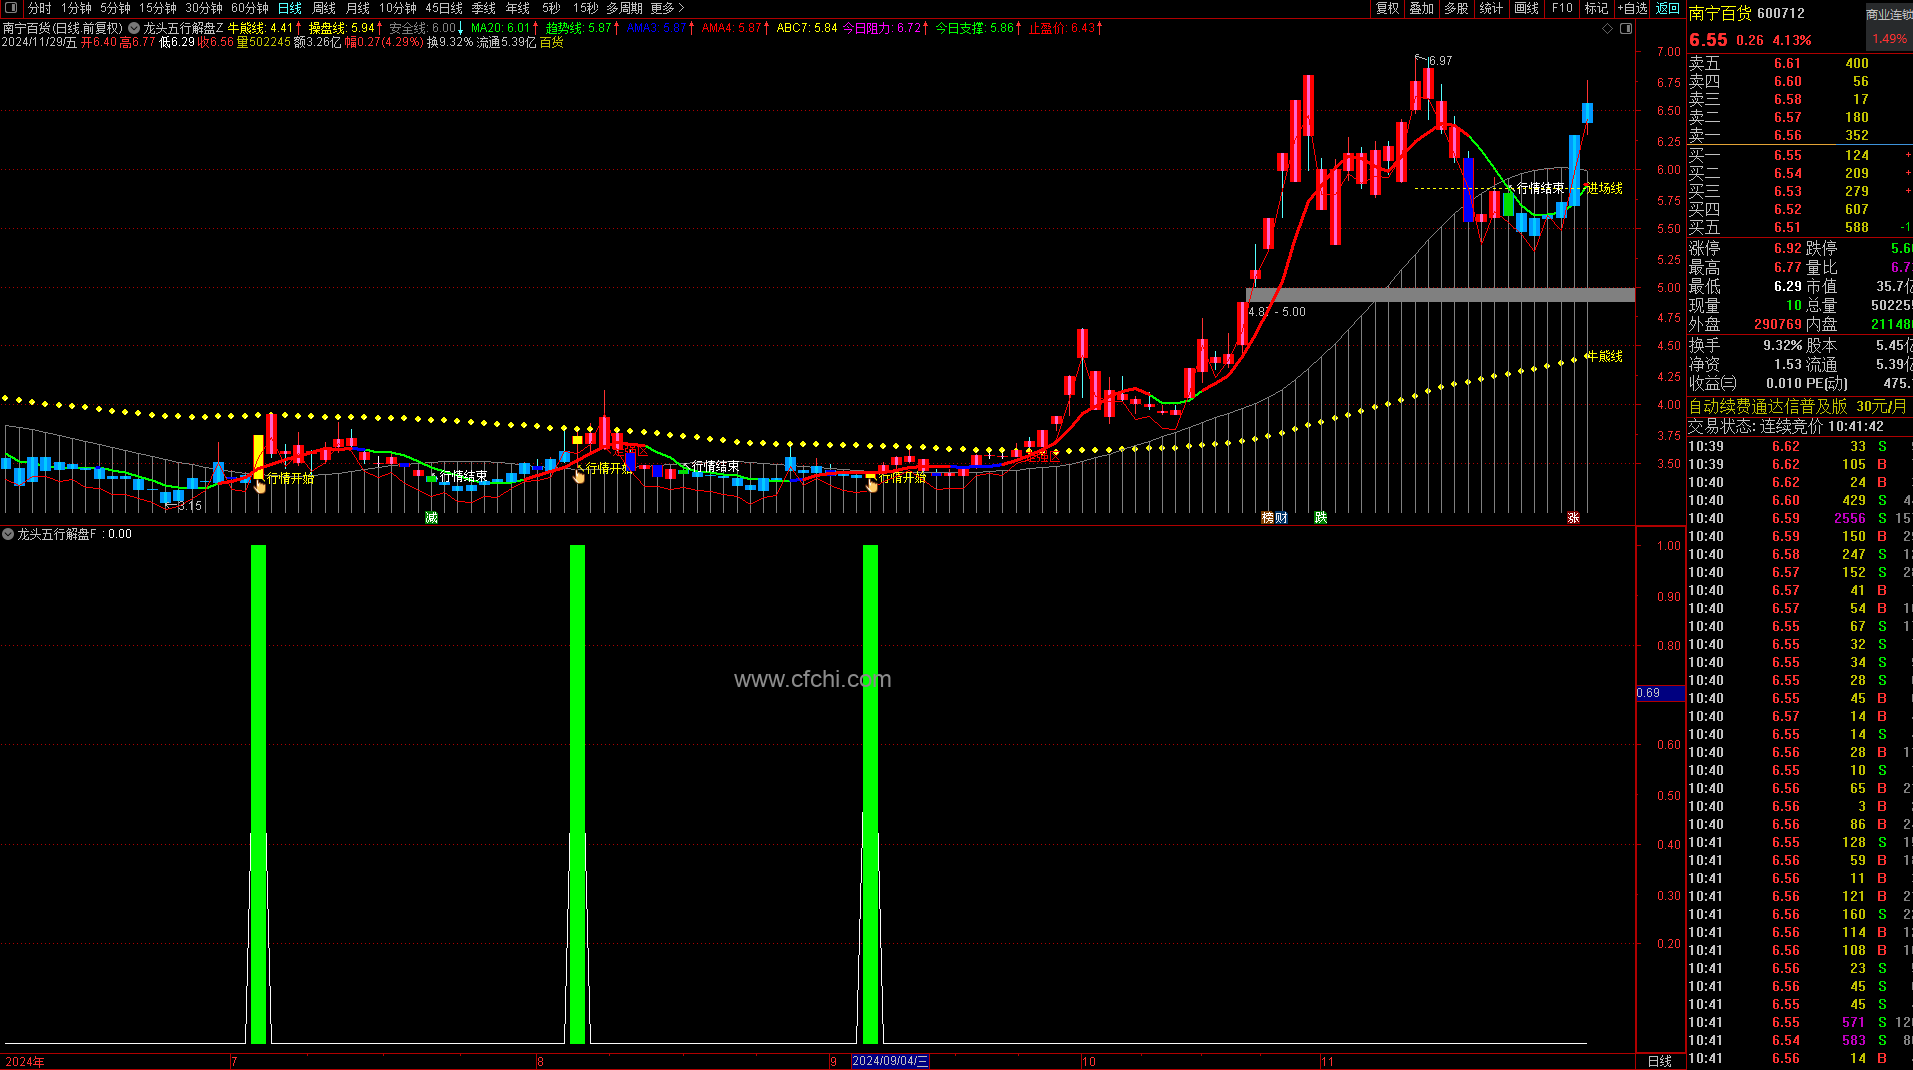Click the 榜 event marker
The height and width of the screenshot is (1070, 1913).
click(1268, 517)
